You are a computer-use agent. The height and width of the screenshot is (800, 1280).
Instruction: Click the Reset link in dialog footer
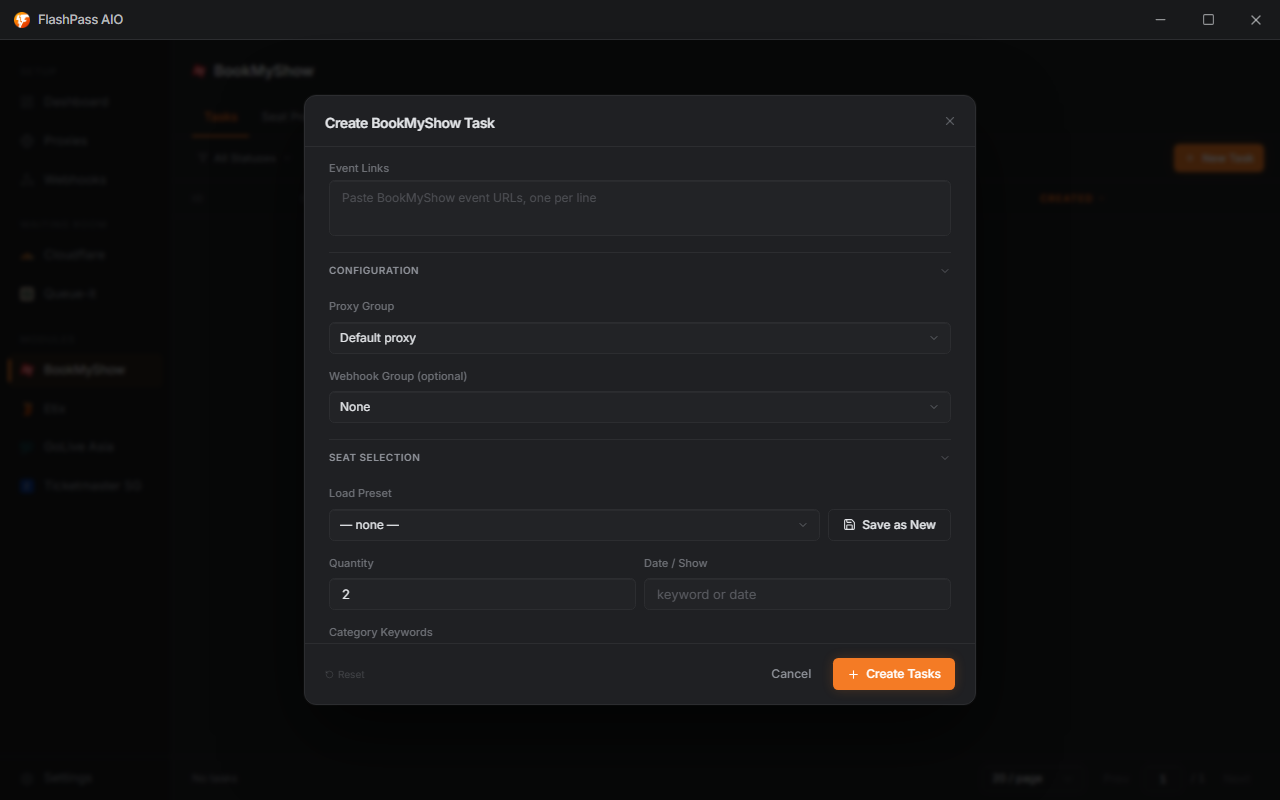click(345, 675)
